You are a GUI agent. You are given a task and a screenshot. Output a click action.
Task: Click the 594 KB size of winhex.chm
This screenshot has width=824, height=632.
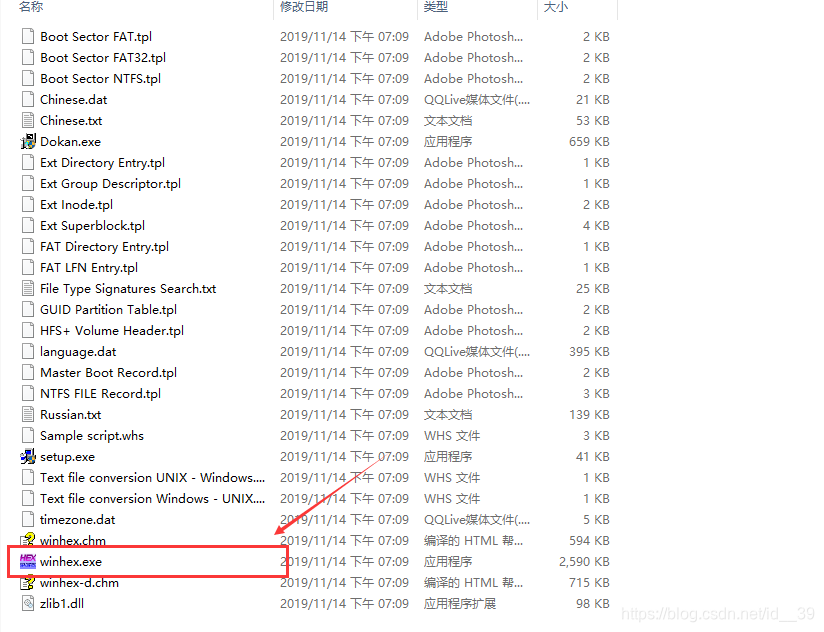coord(589,541)
